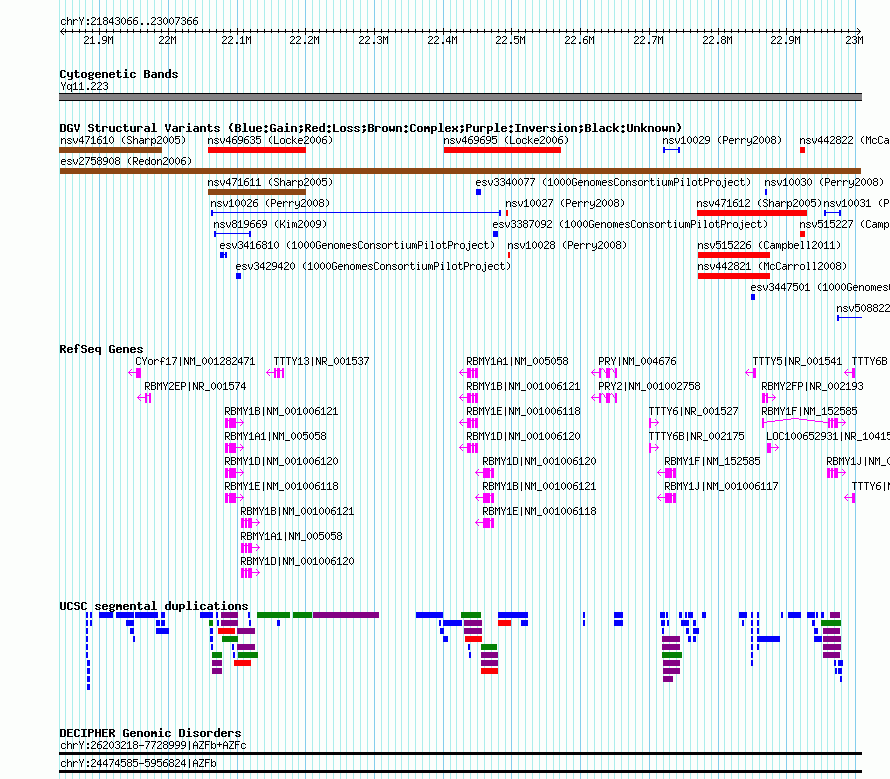Open the DECIPHER Genomic Disorders track title
The image size is (890, 779).
150,733
